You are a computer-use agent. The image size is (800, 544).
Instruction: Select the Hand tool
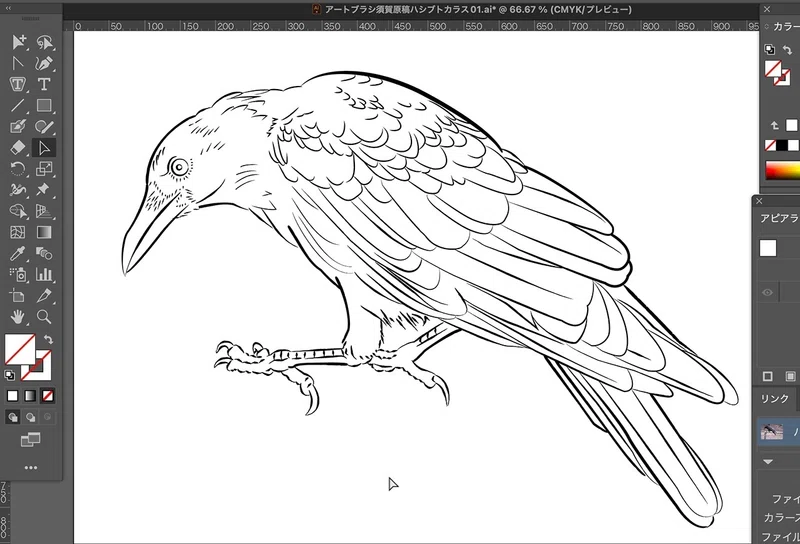[18, 317]
